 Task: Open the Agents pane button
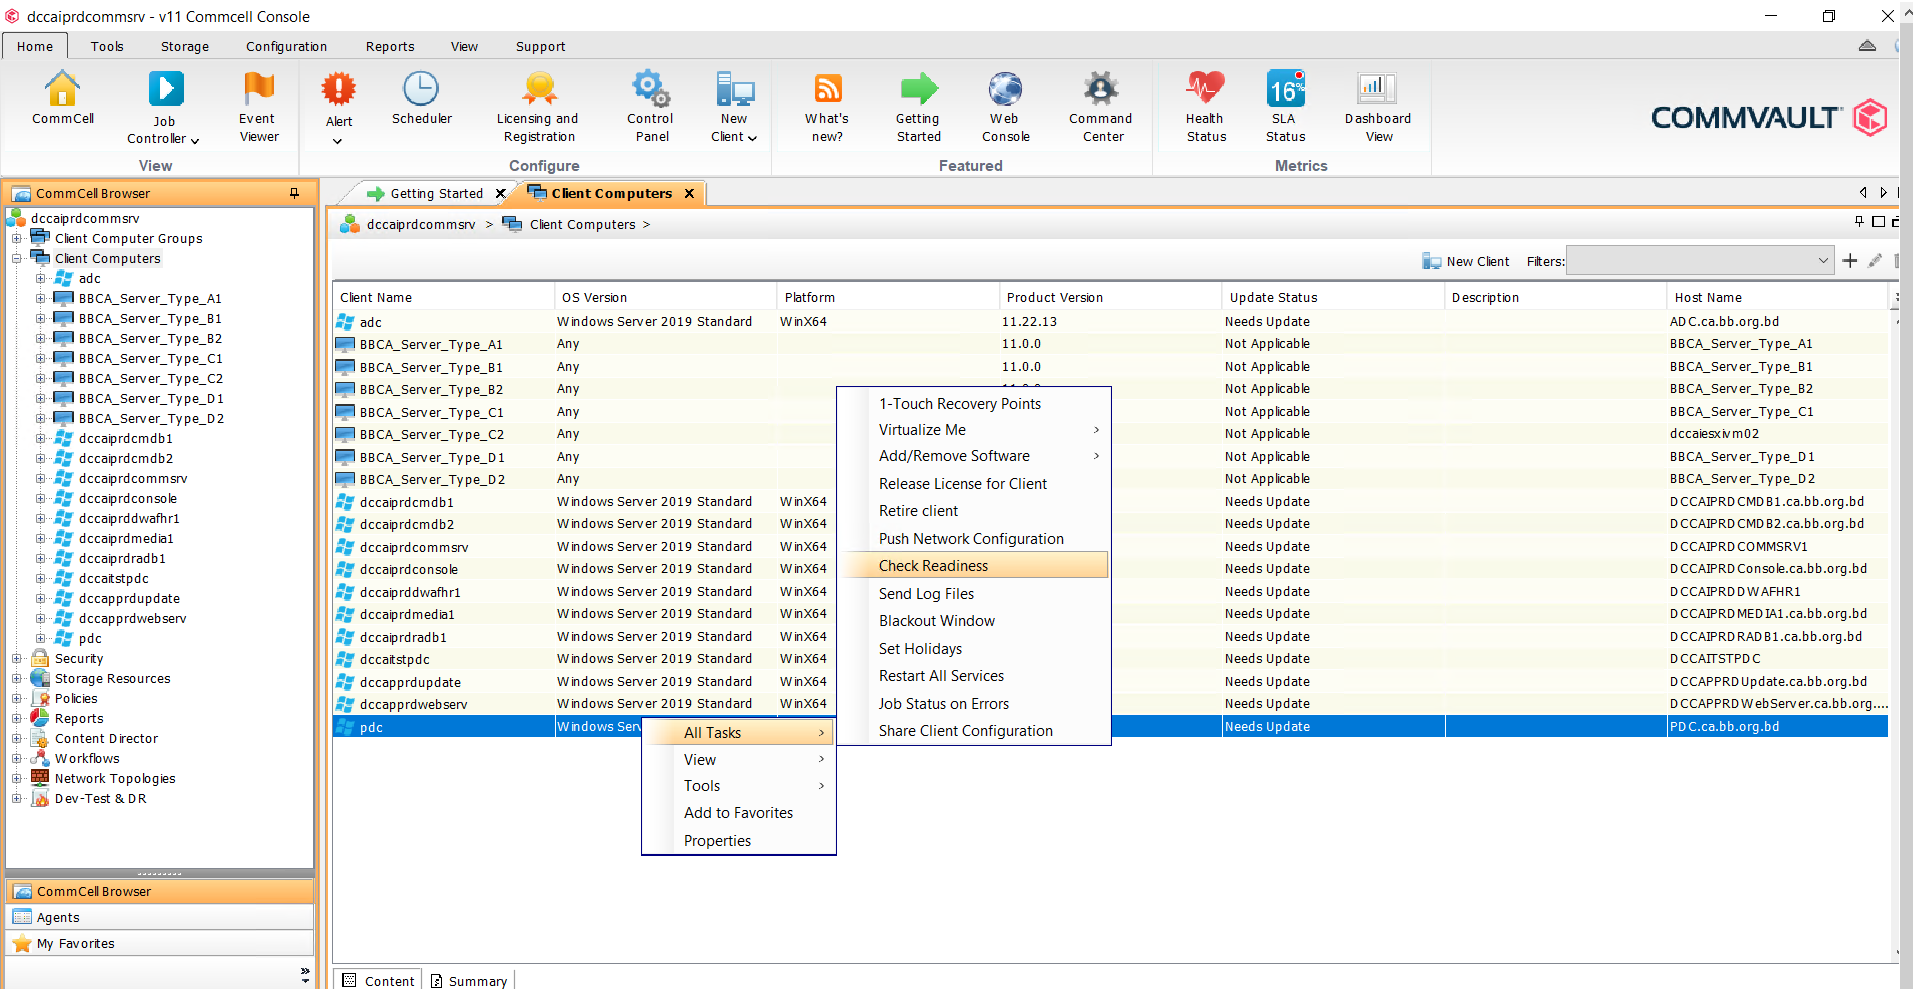click(x=160, y=917)
